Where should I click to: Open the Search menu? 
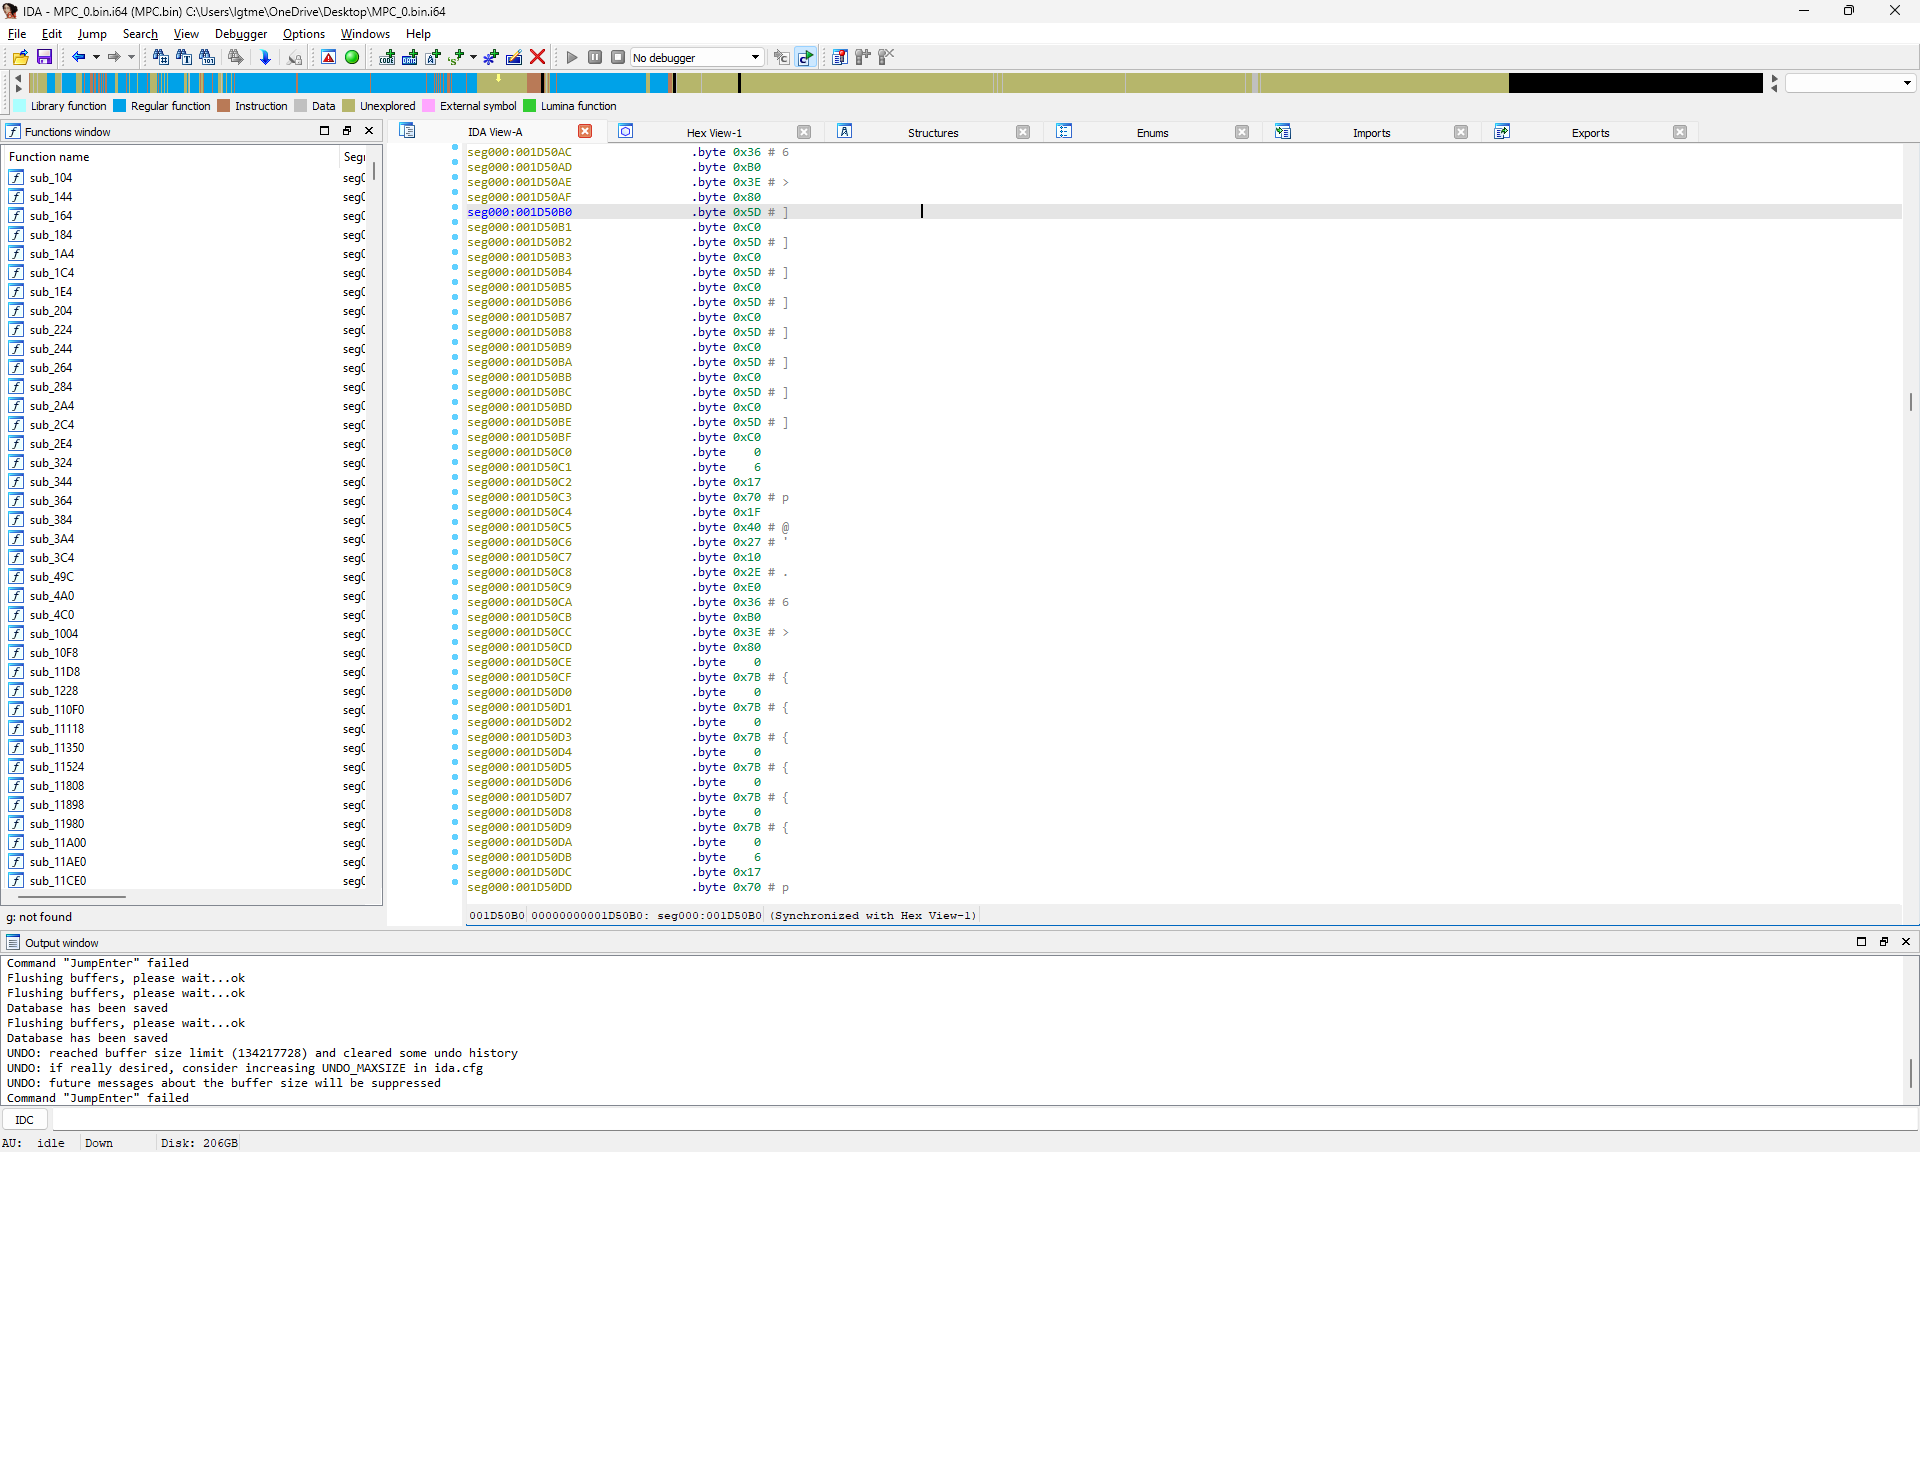pos(140,34)
